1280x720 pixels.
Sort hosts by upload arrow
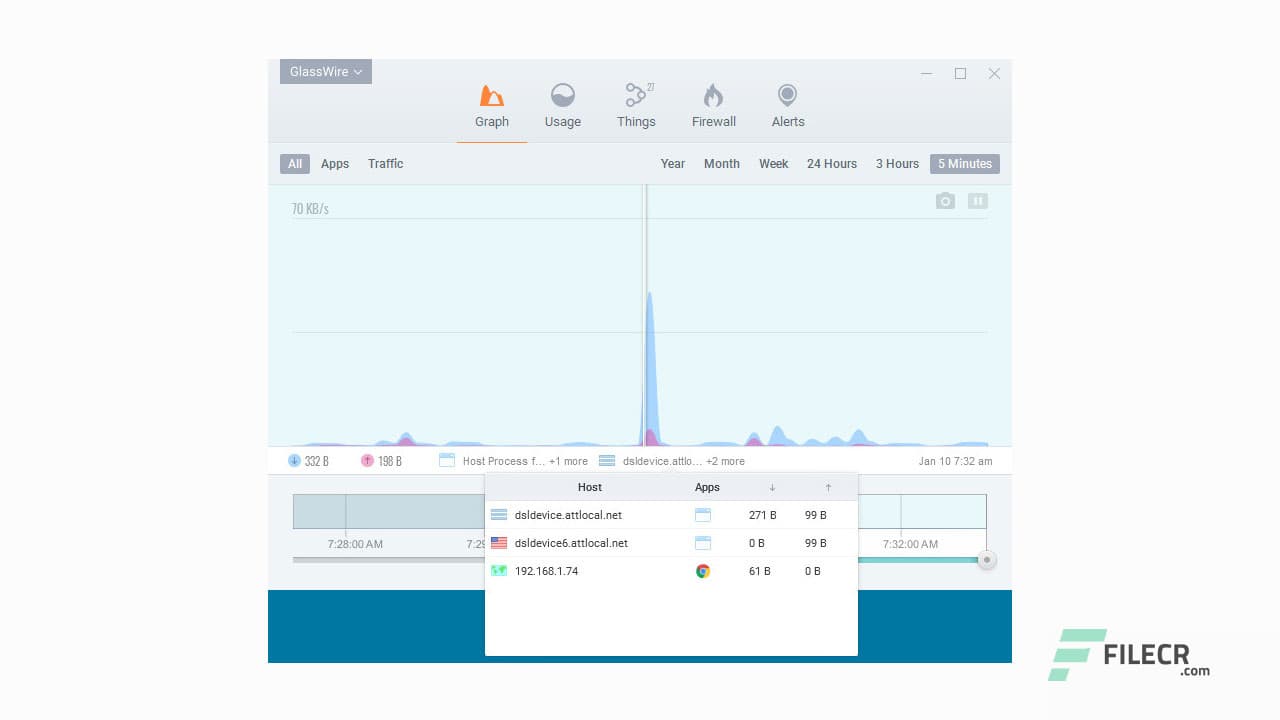(x=828, y=487)
